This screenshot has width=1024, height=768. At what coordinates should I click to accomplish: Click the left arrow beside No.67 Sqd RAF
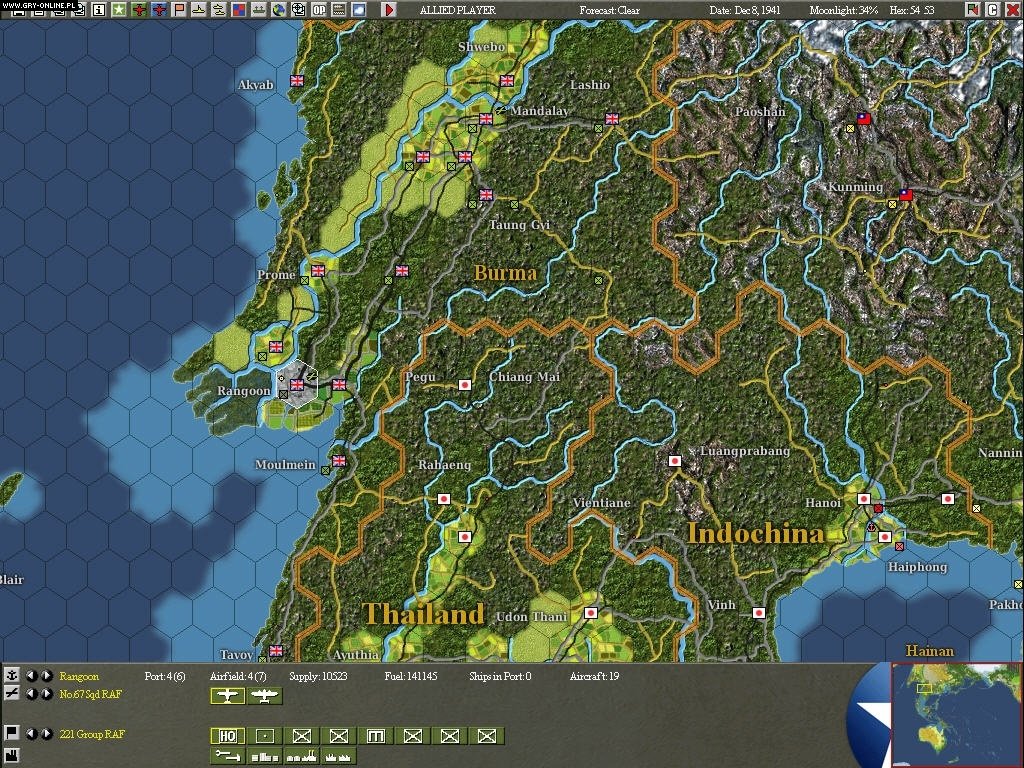pos(32,694)
